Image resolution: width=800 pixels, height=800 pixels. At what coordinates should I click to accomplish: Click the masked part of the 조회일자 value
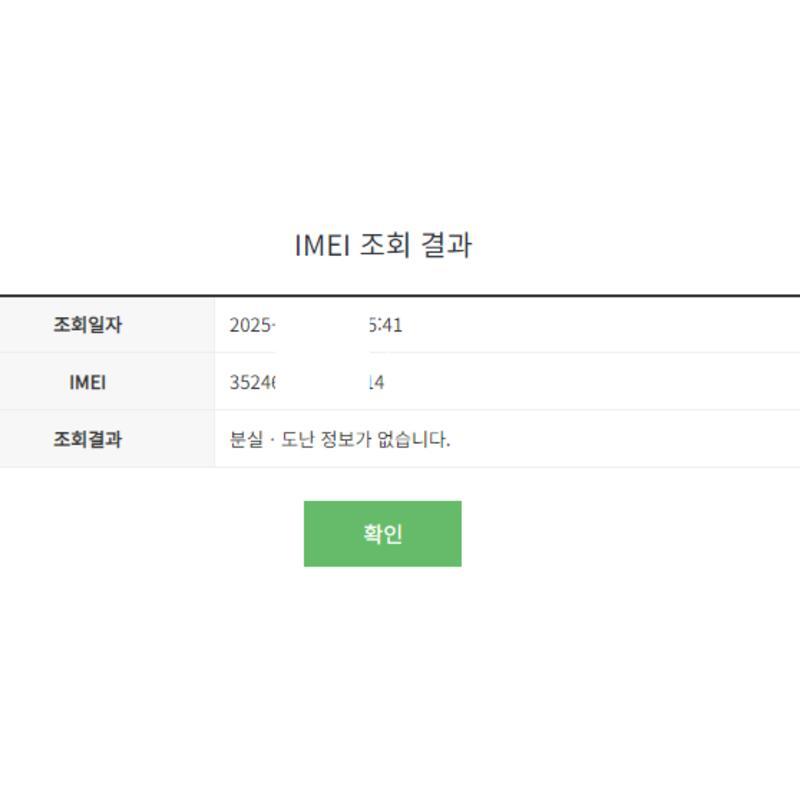pyautogui.click(x=322, y=325)
